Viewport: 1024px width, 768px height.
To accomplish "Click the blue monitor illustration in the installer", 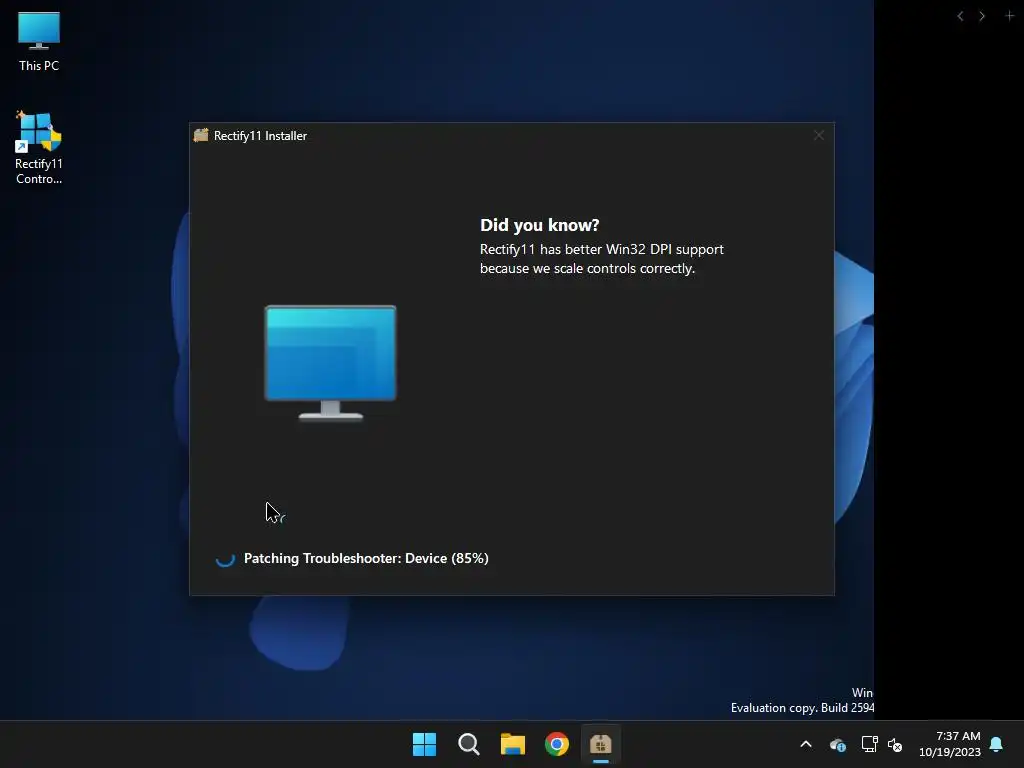I will (x=330, y=363).
